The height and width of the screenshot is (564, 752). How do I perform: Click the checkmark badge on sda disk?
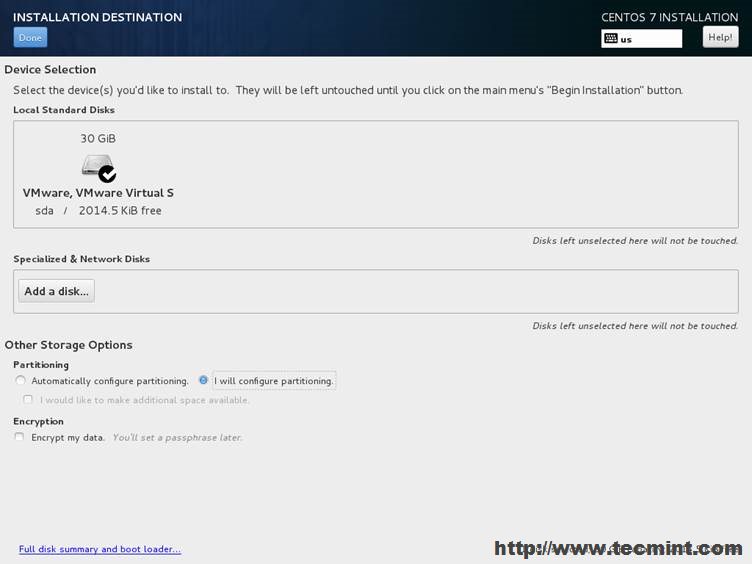[x=107, y=174]
